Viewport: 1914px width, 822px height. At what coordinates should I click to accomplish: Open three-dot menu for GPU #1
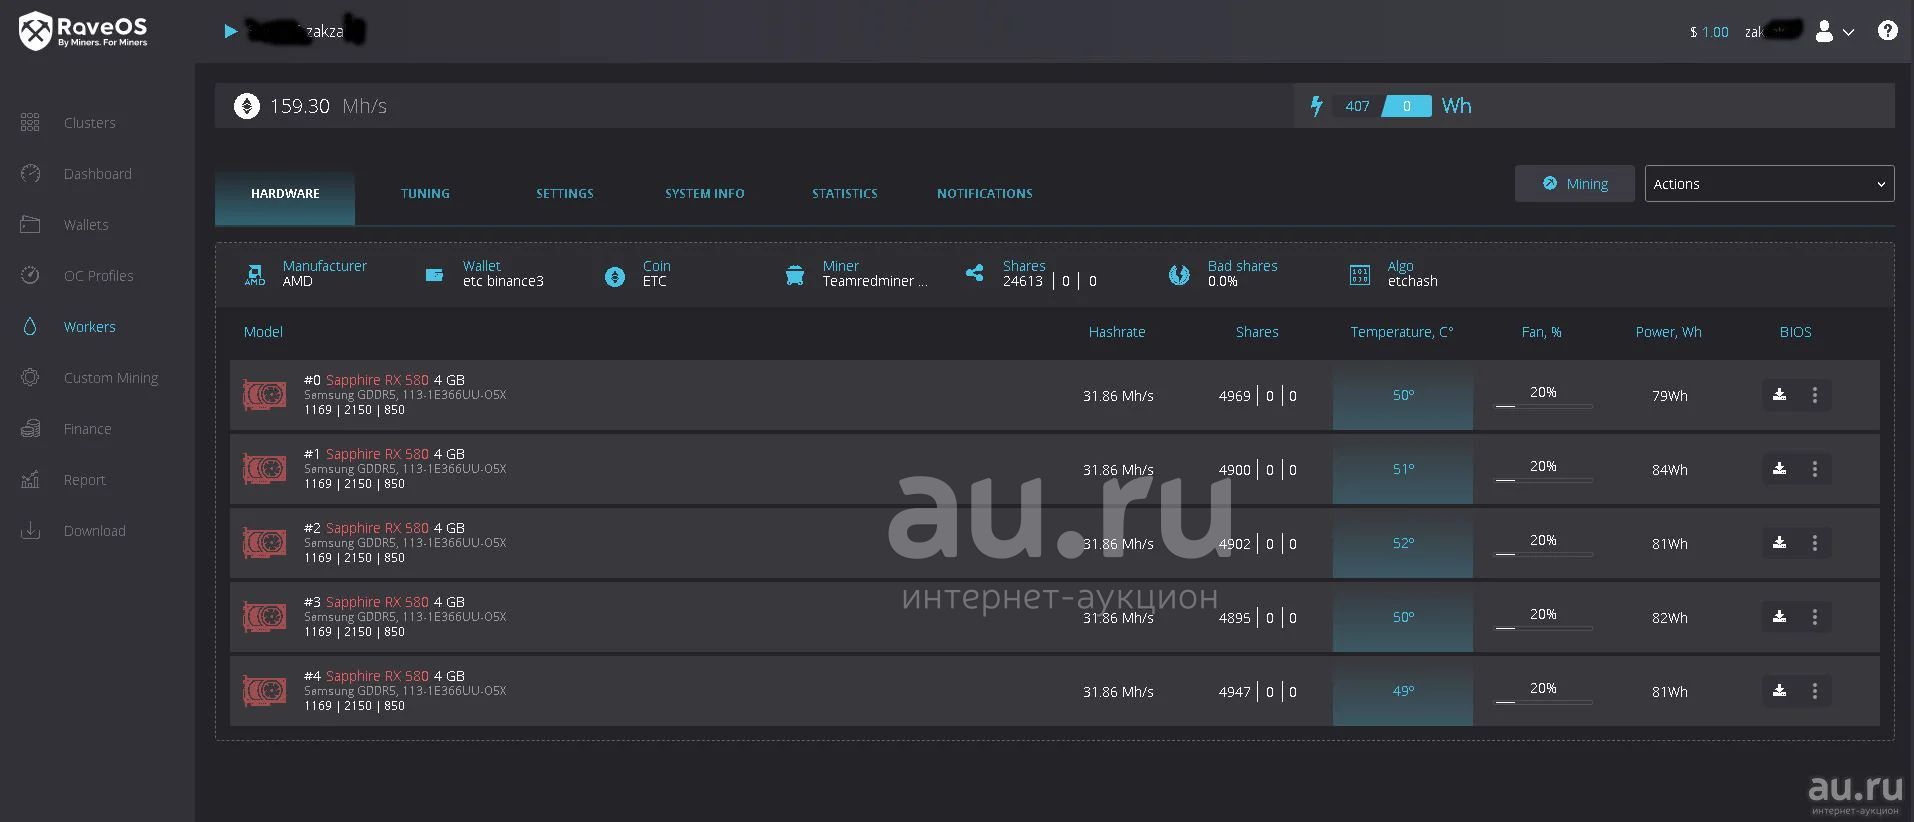pos(1814,469)
